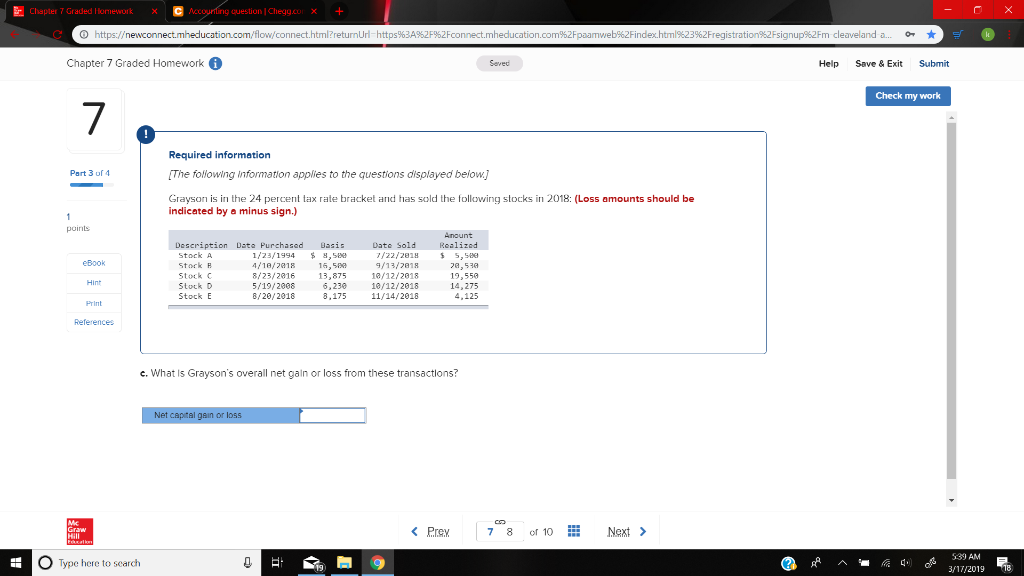
Task: Type in the Net capital gain or loss field
Action: [332, 414]
